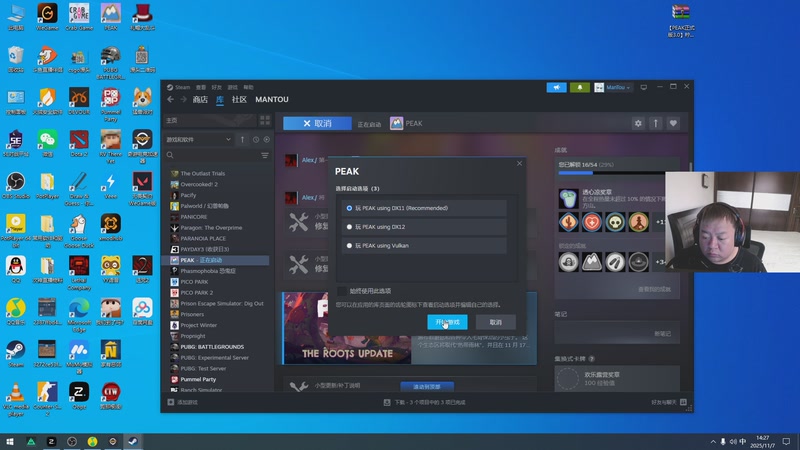
Task: Click the favorite heart icon for PEAK
Action: [673, 123]
